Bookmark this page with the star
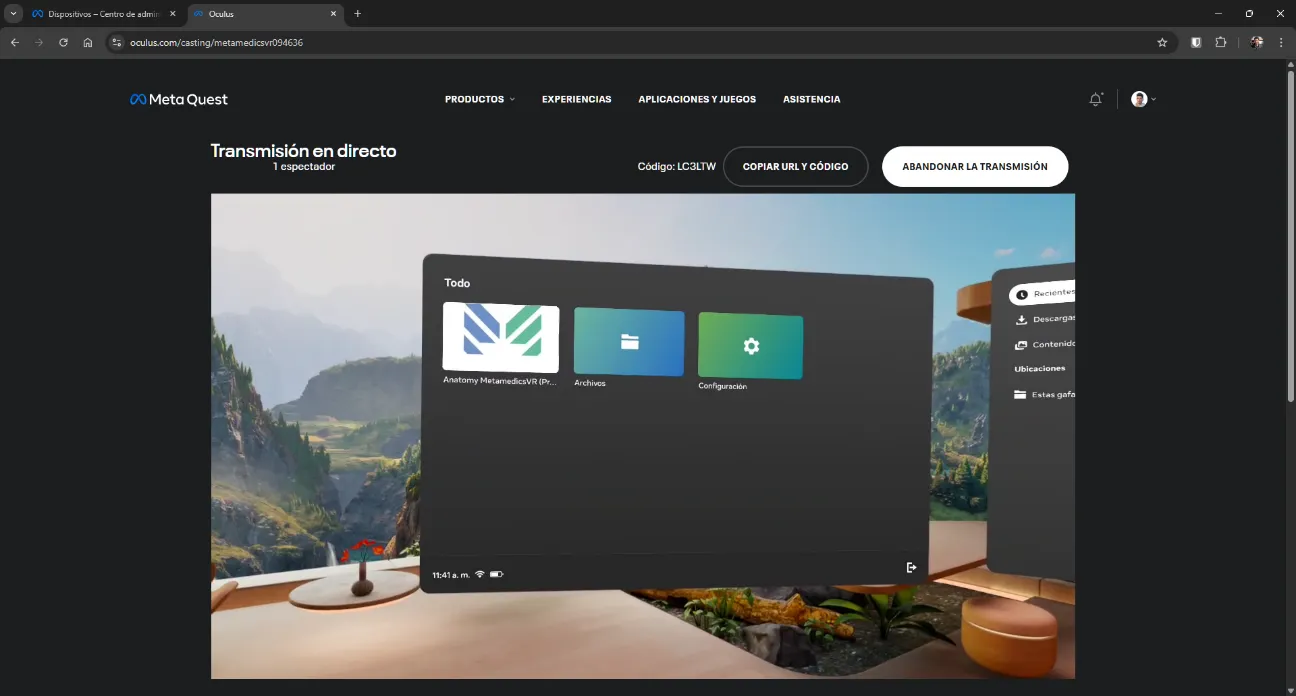Viewport: 1296px width, 696px height. click(1162, 43)
